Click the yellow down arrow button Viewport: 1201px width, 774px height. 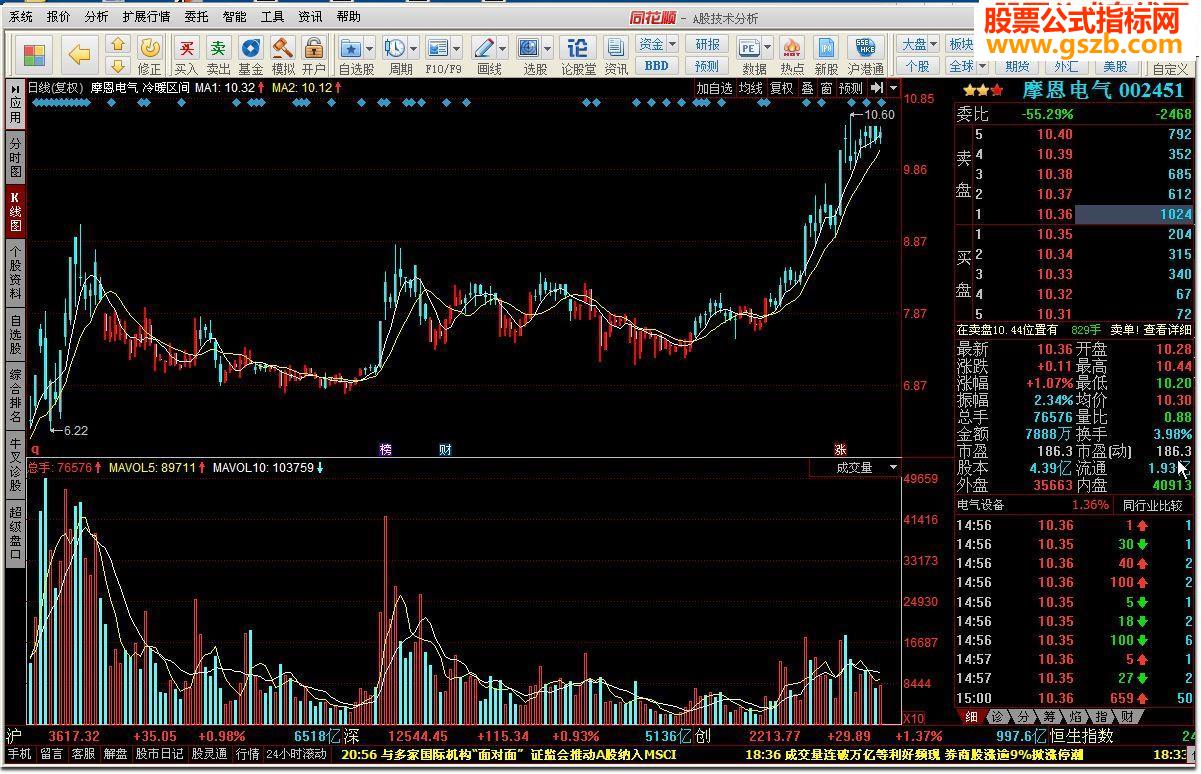[x=118, y=66]
